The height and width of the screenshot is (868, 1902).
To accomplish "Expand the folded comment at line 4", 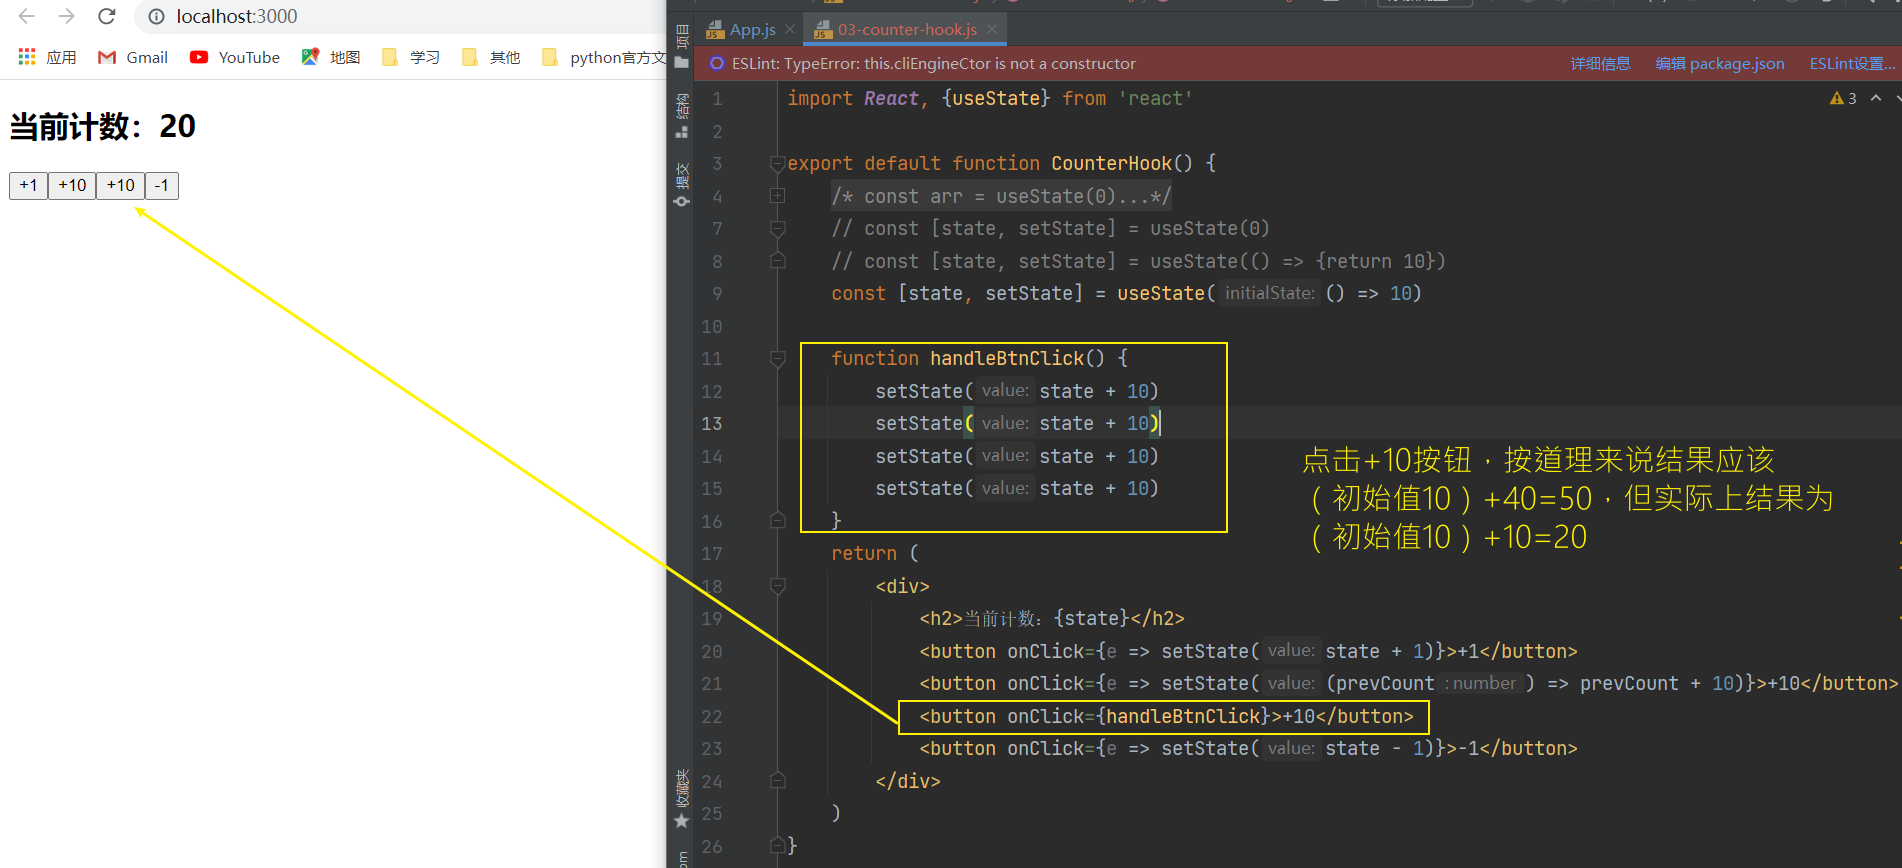I will pos(777,196).
